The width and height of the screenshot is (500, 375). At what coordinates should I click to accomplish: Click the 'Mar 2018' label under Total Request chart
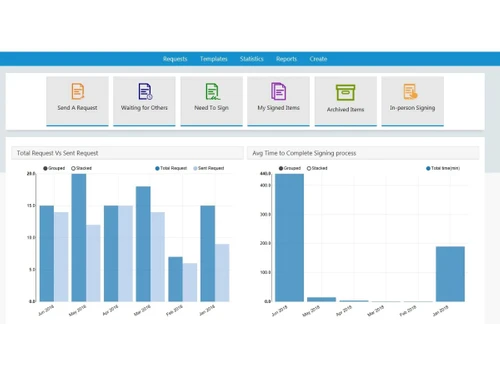142,310
